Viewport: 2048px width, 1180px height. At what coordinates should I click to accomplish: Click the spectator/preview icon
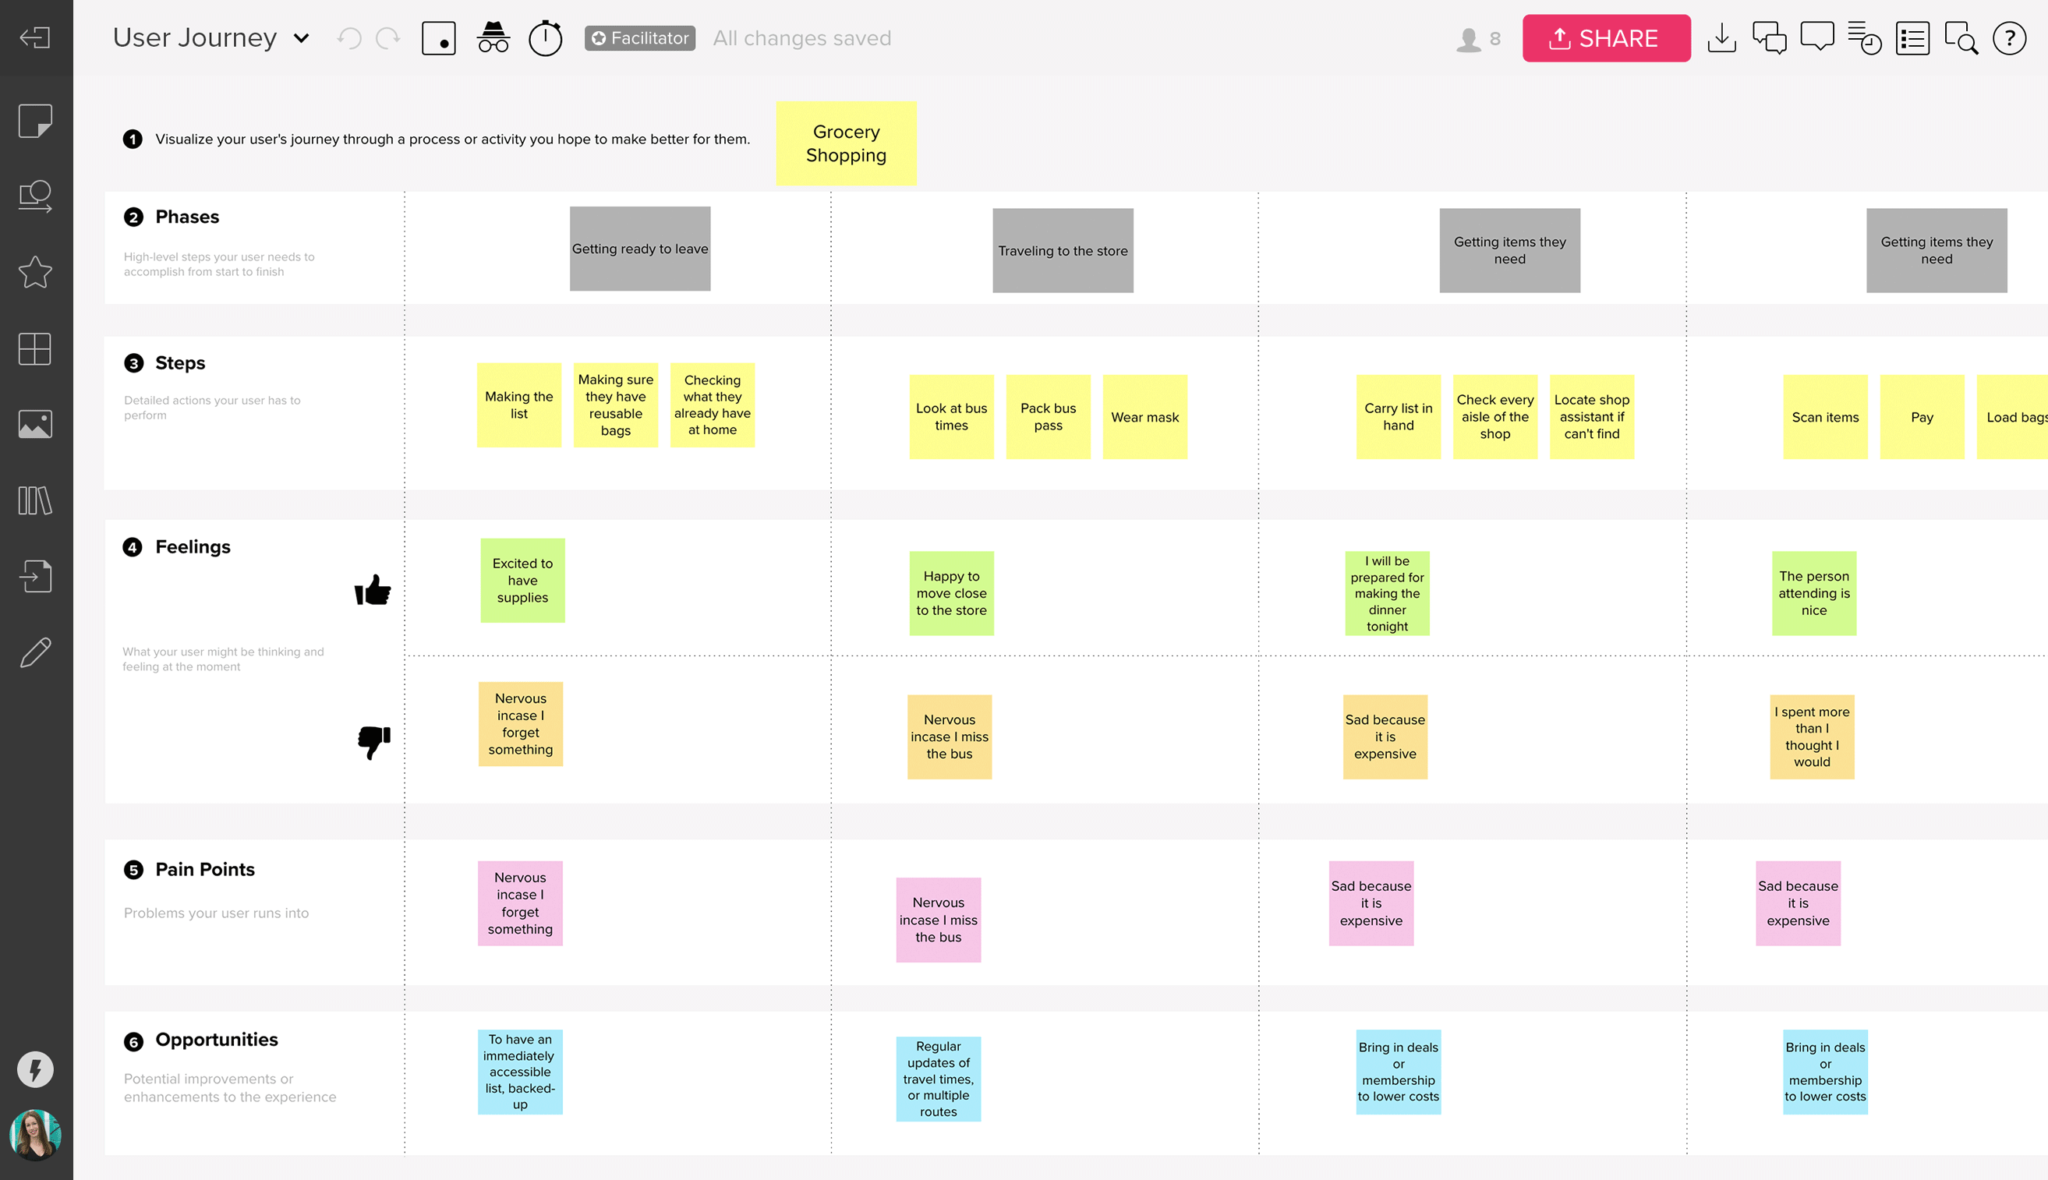(492, 38)
